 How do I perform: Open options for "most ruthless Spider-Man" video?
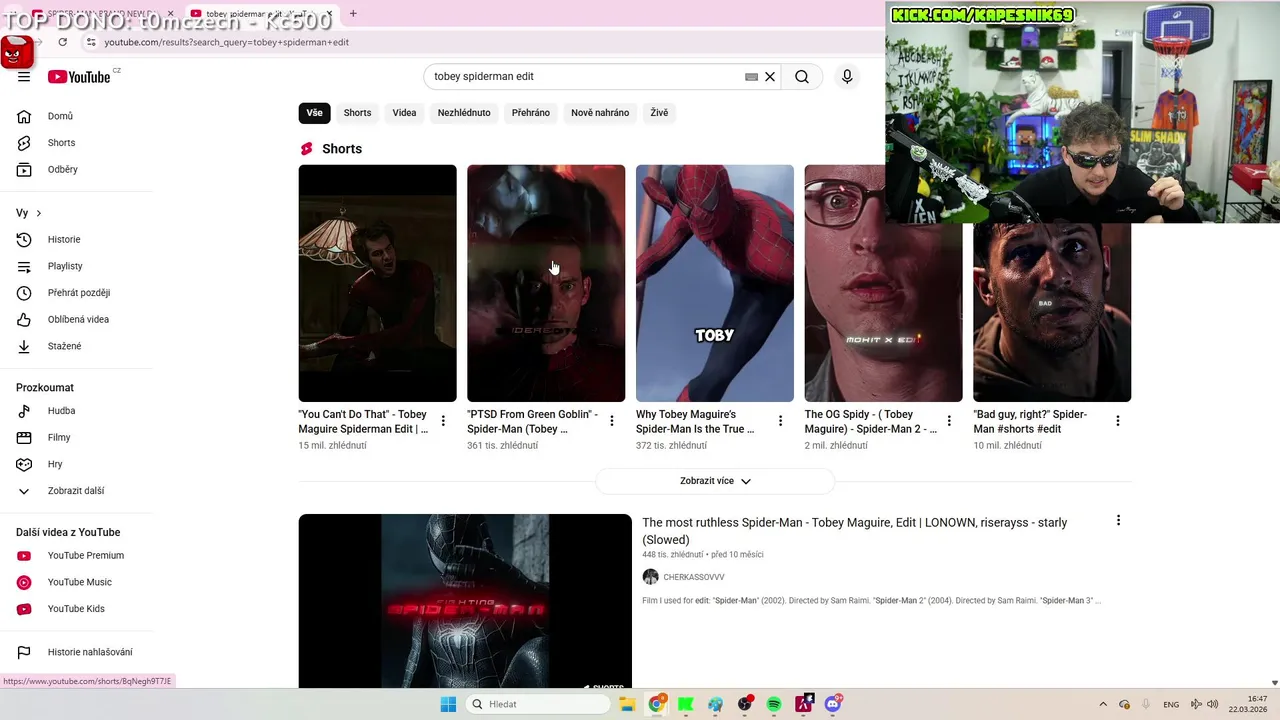click(1118, 520)
